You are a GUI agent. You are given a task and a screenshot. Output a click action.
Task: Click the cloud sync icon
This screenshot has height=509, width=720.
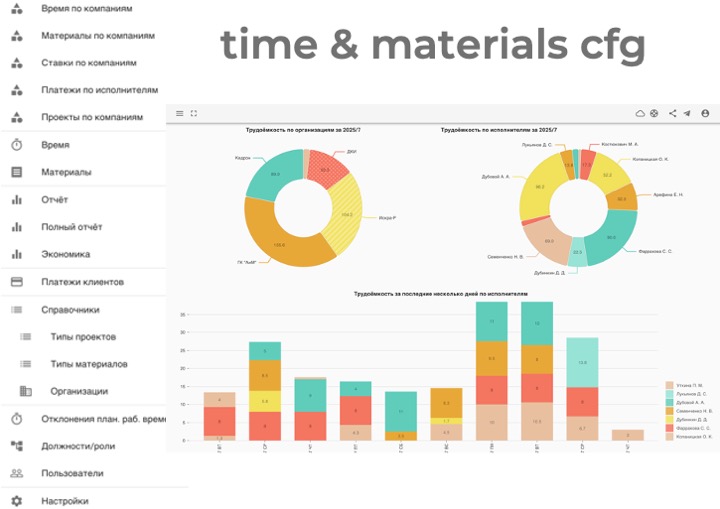[x=641, y=114]
